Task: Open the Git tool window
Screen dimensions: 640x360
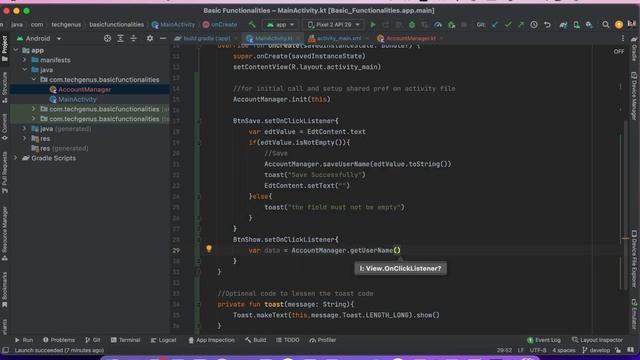Action: tap(93, 340)
